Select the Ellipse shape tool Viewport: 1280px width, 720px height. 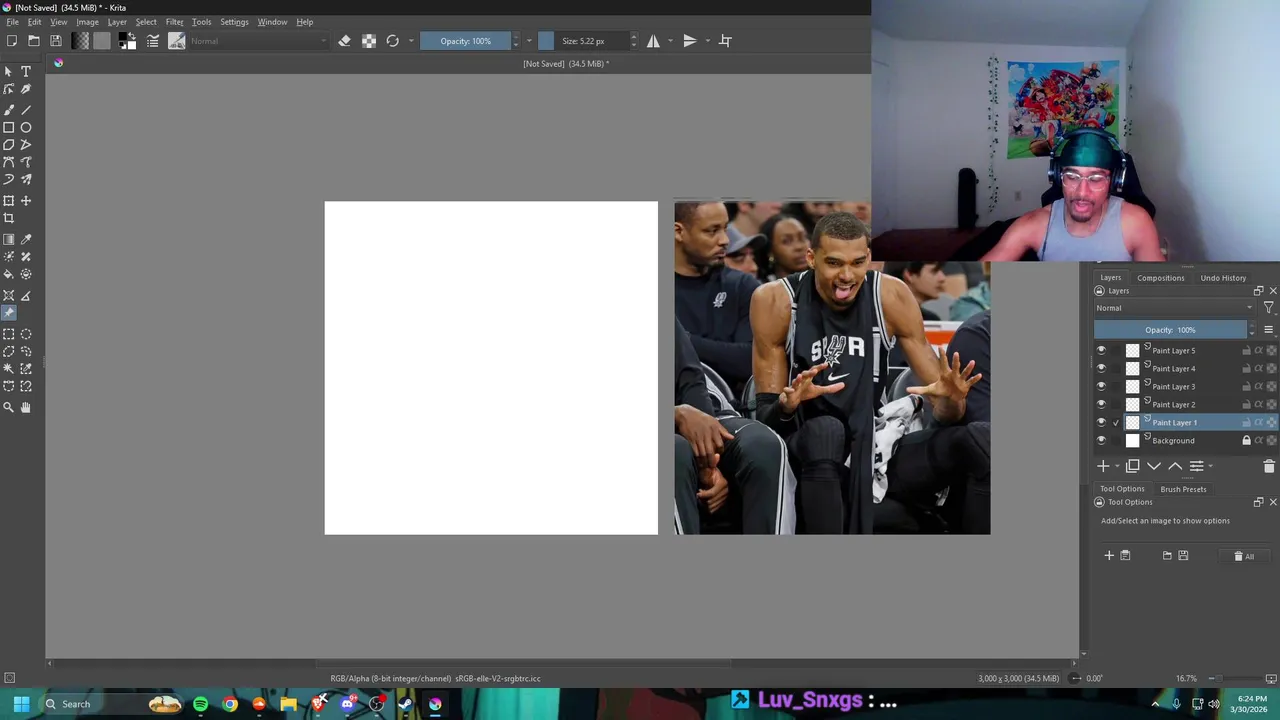[26, 127]
